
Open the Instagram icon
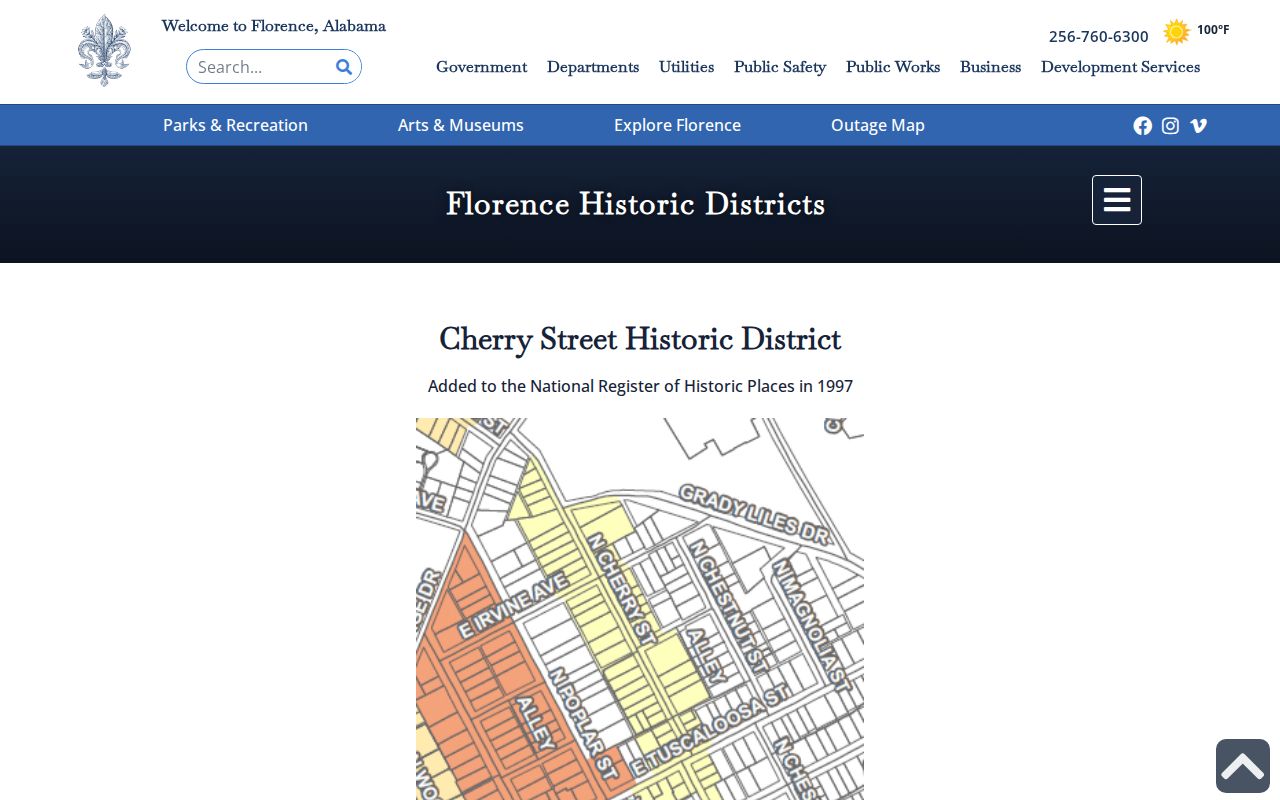coord(1170,125)
